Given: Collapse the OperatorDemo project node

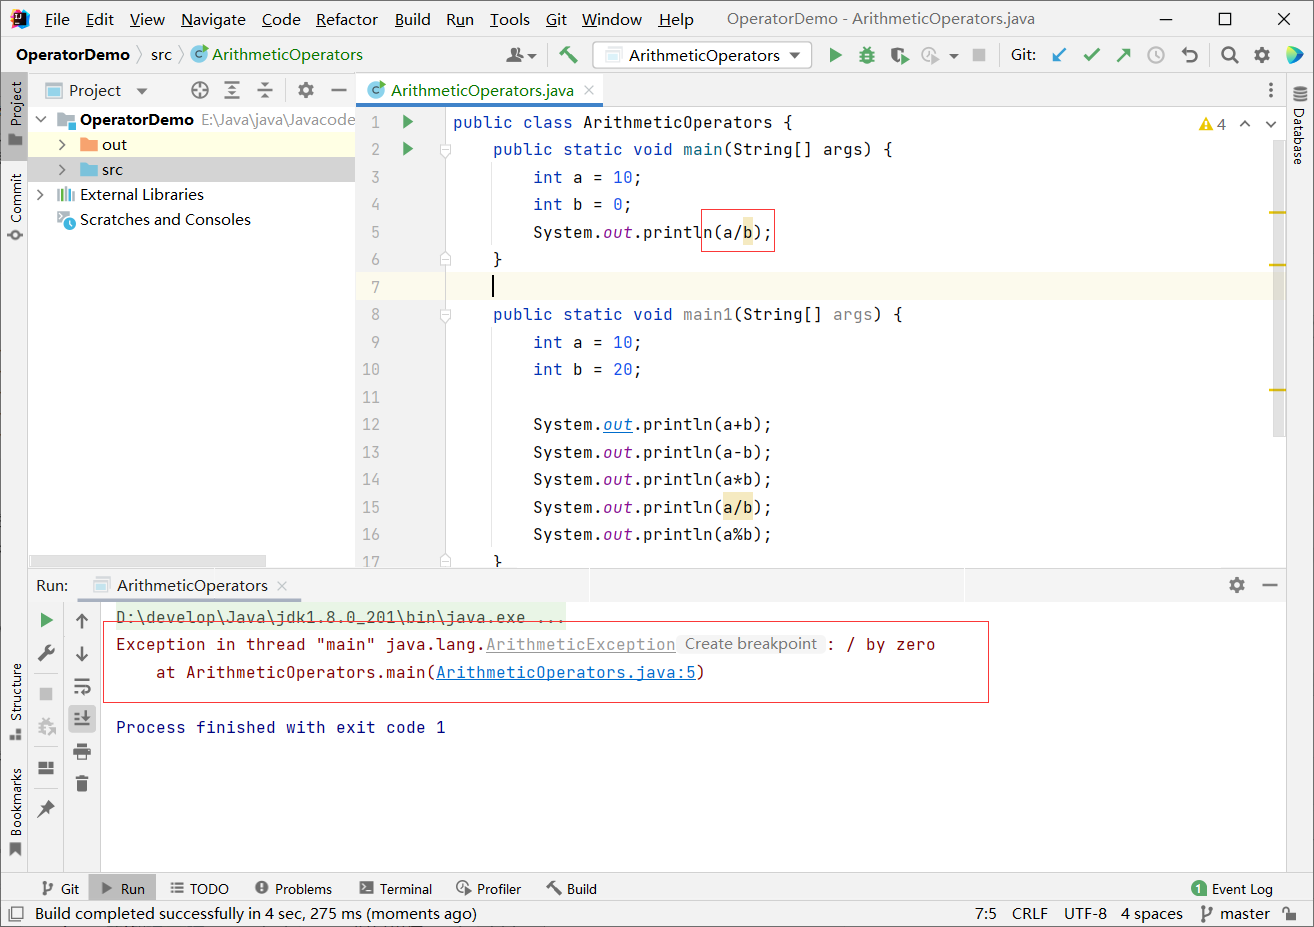Looking at the screenshot, I should (x=41, y=119).
